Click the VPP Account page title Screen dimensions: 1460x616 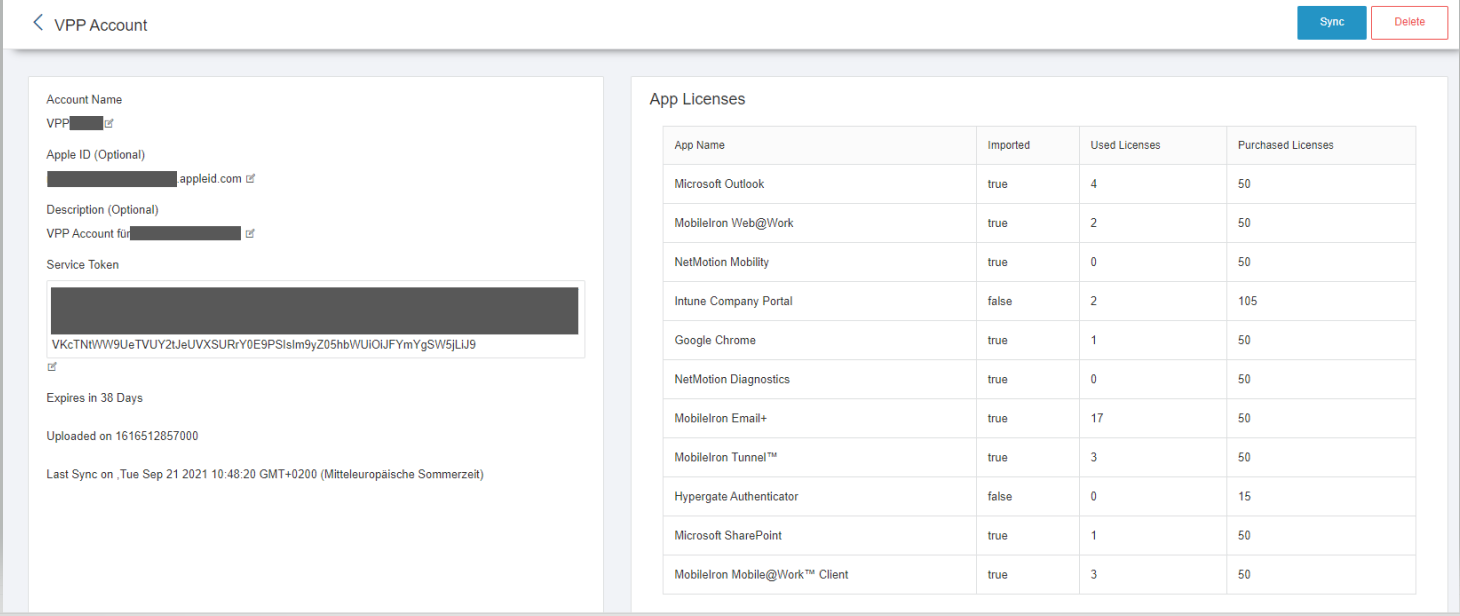(101, 25)
